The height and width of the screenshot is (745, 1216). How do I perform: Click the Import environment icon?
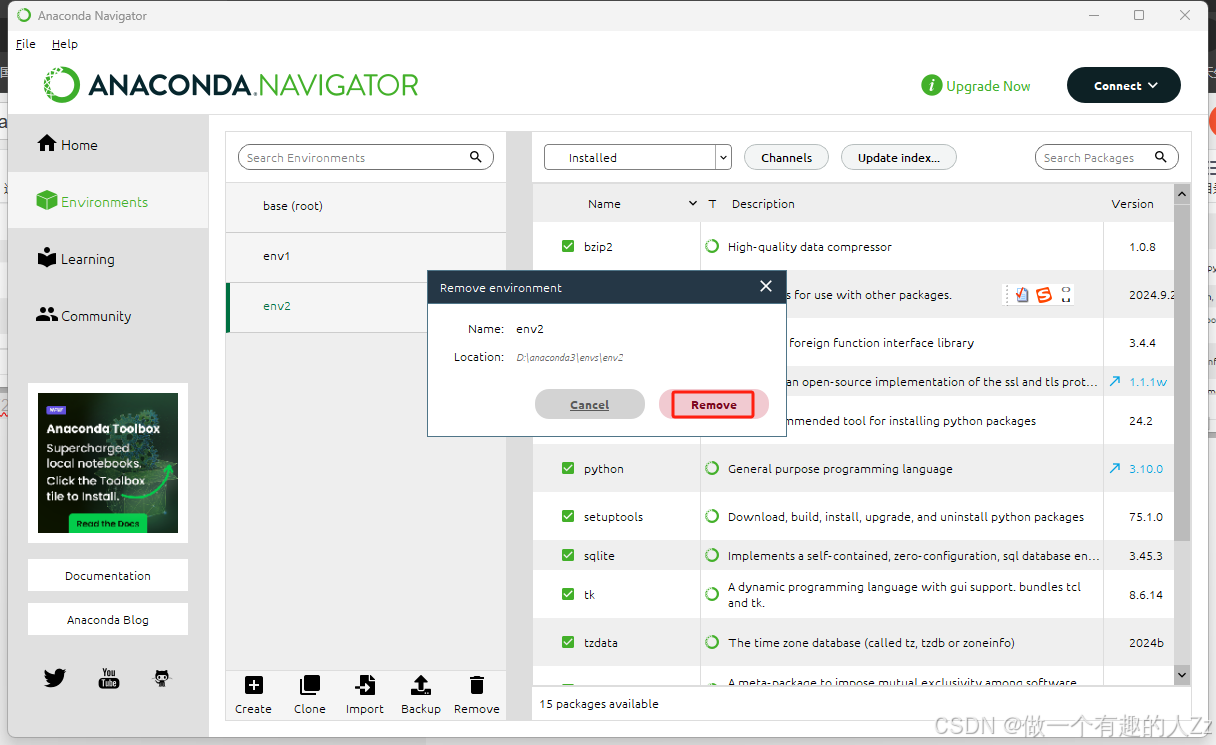point(365,685)
